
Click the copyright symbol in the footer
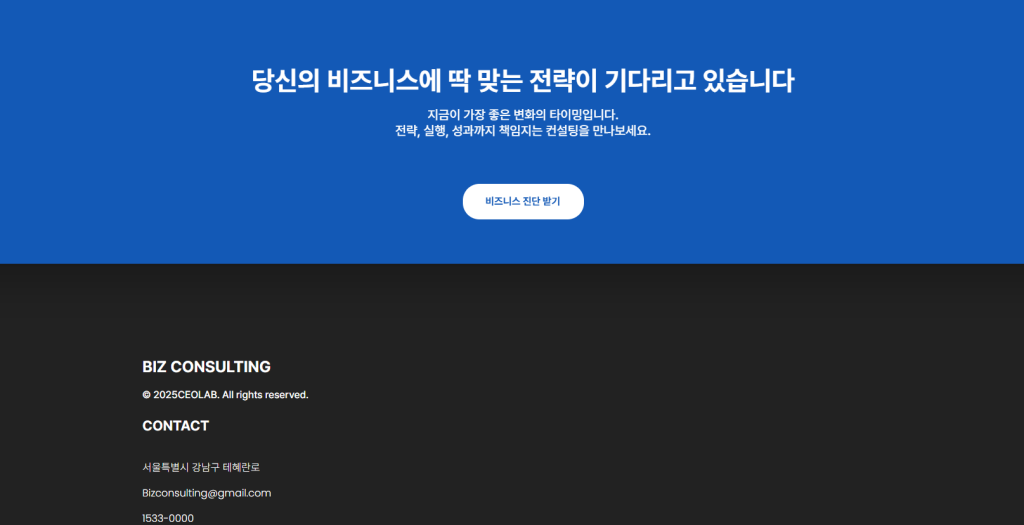[x=147, y=395]
